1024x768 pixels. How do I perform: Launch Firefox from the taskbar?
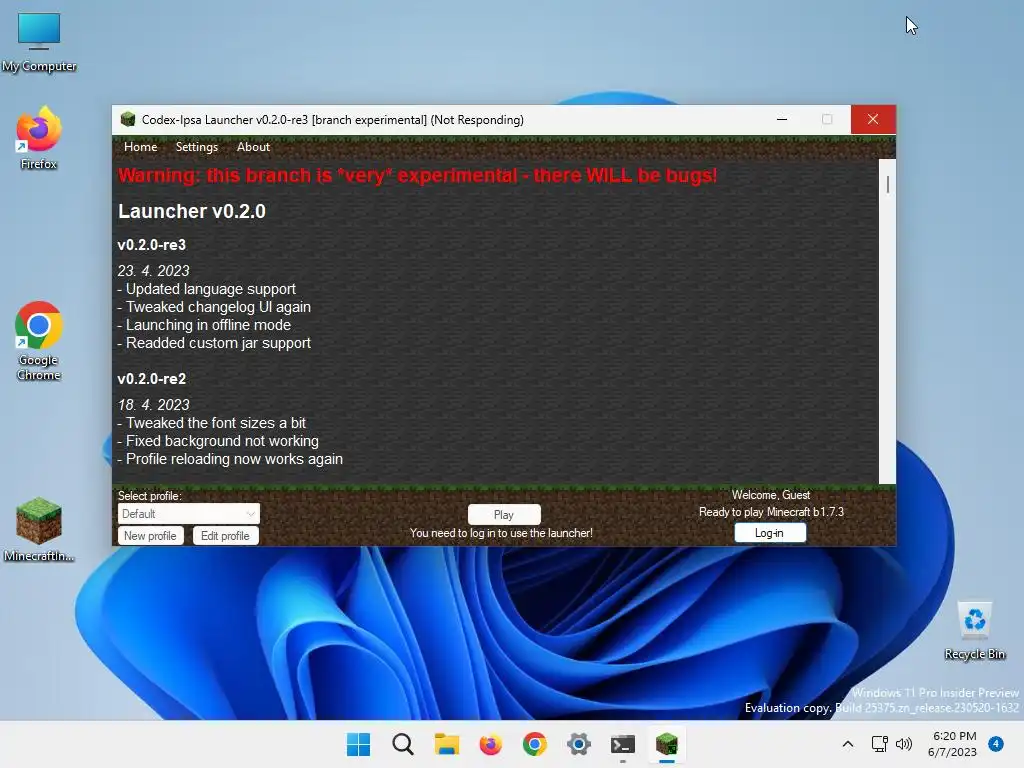[x=490, y=744]
